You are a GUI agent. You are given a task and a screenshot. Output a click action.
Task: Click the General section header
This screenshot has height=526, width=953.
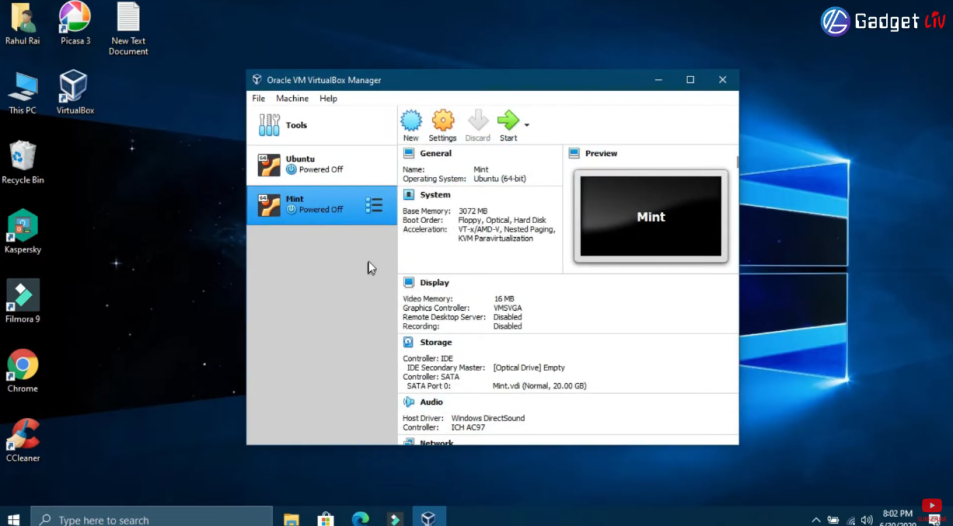click(436, 153)
